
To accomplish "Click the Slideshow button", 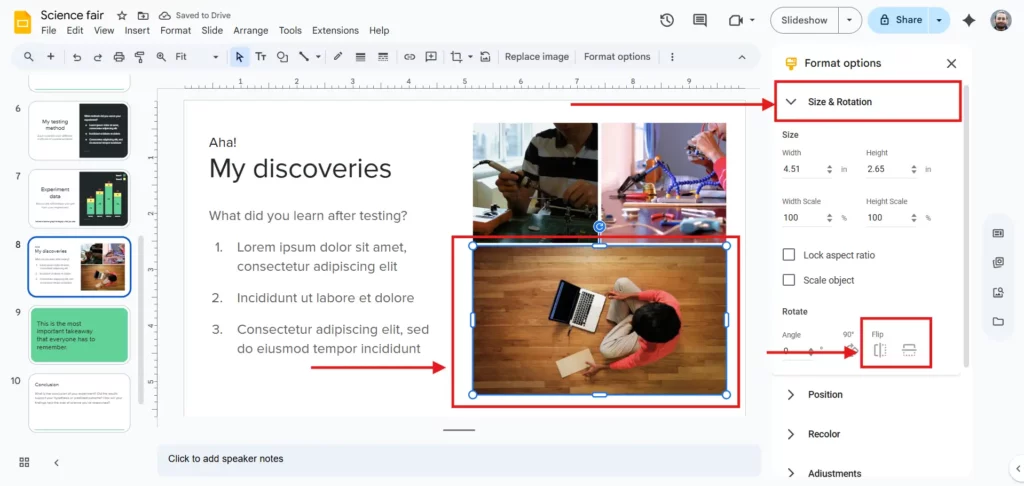I will [804, 20].
